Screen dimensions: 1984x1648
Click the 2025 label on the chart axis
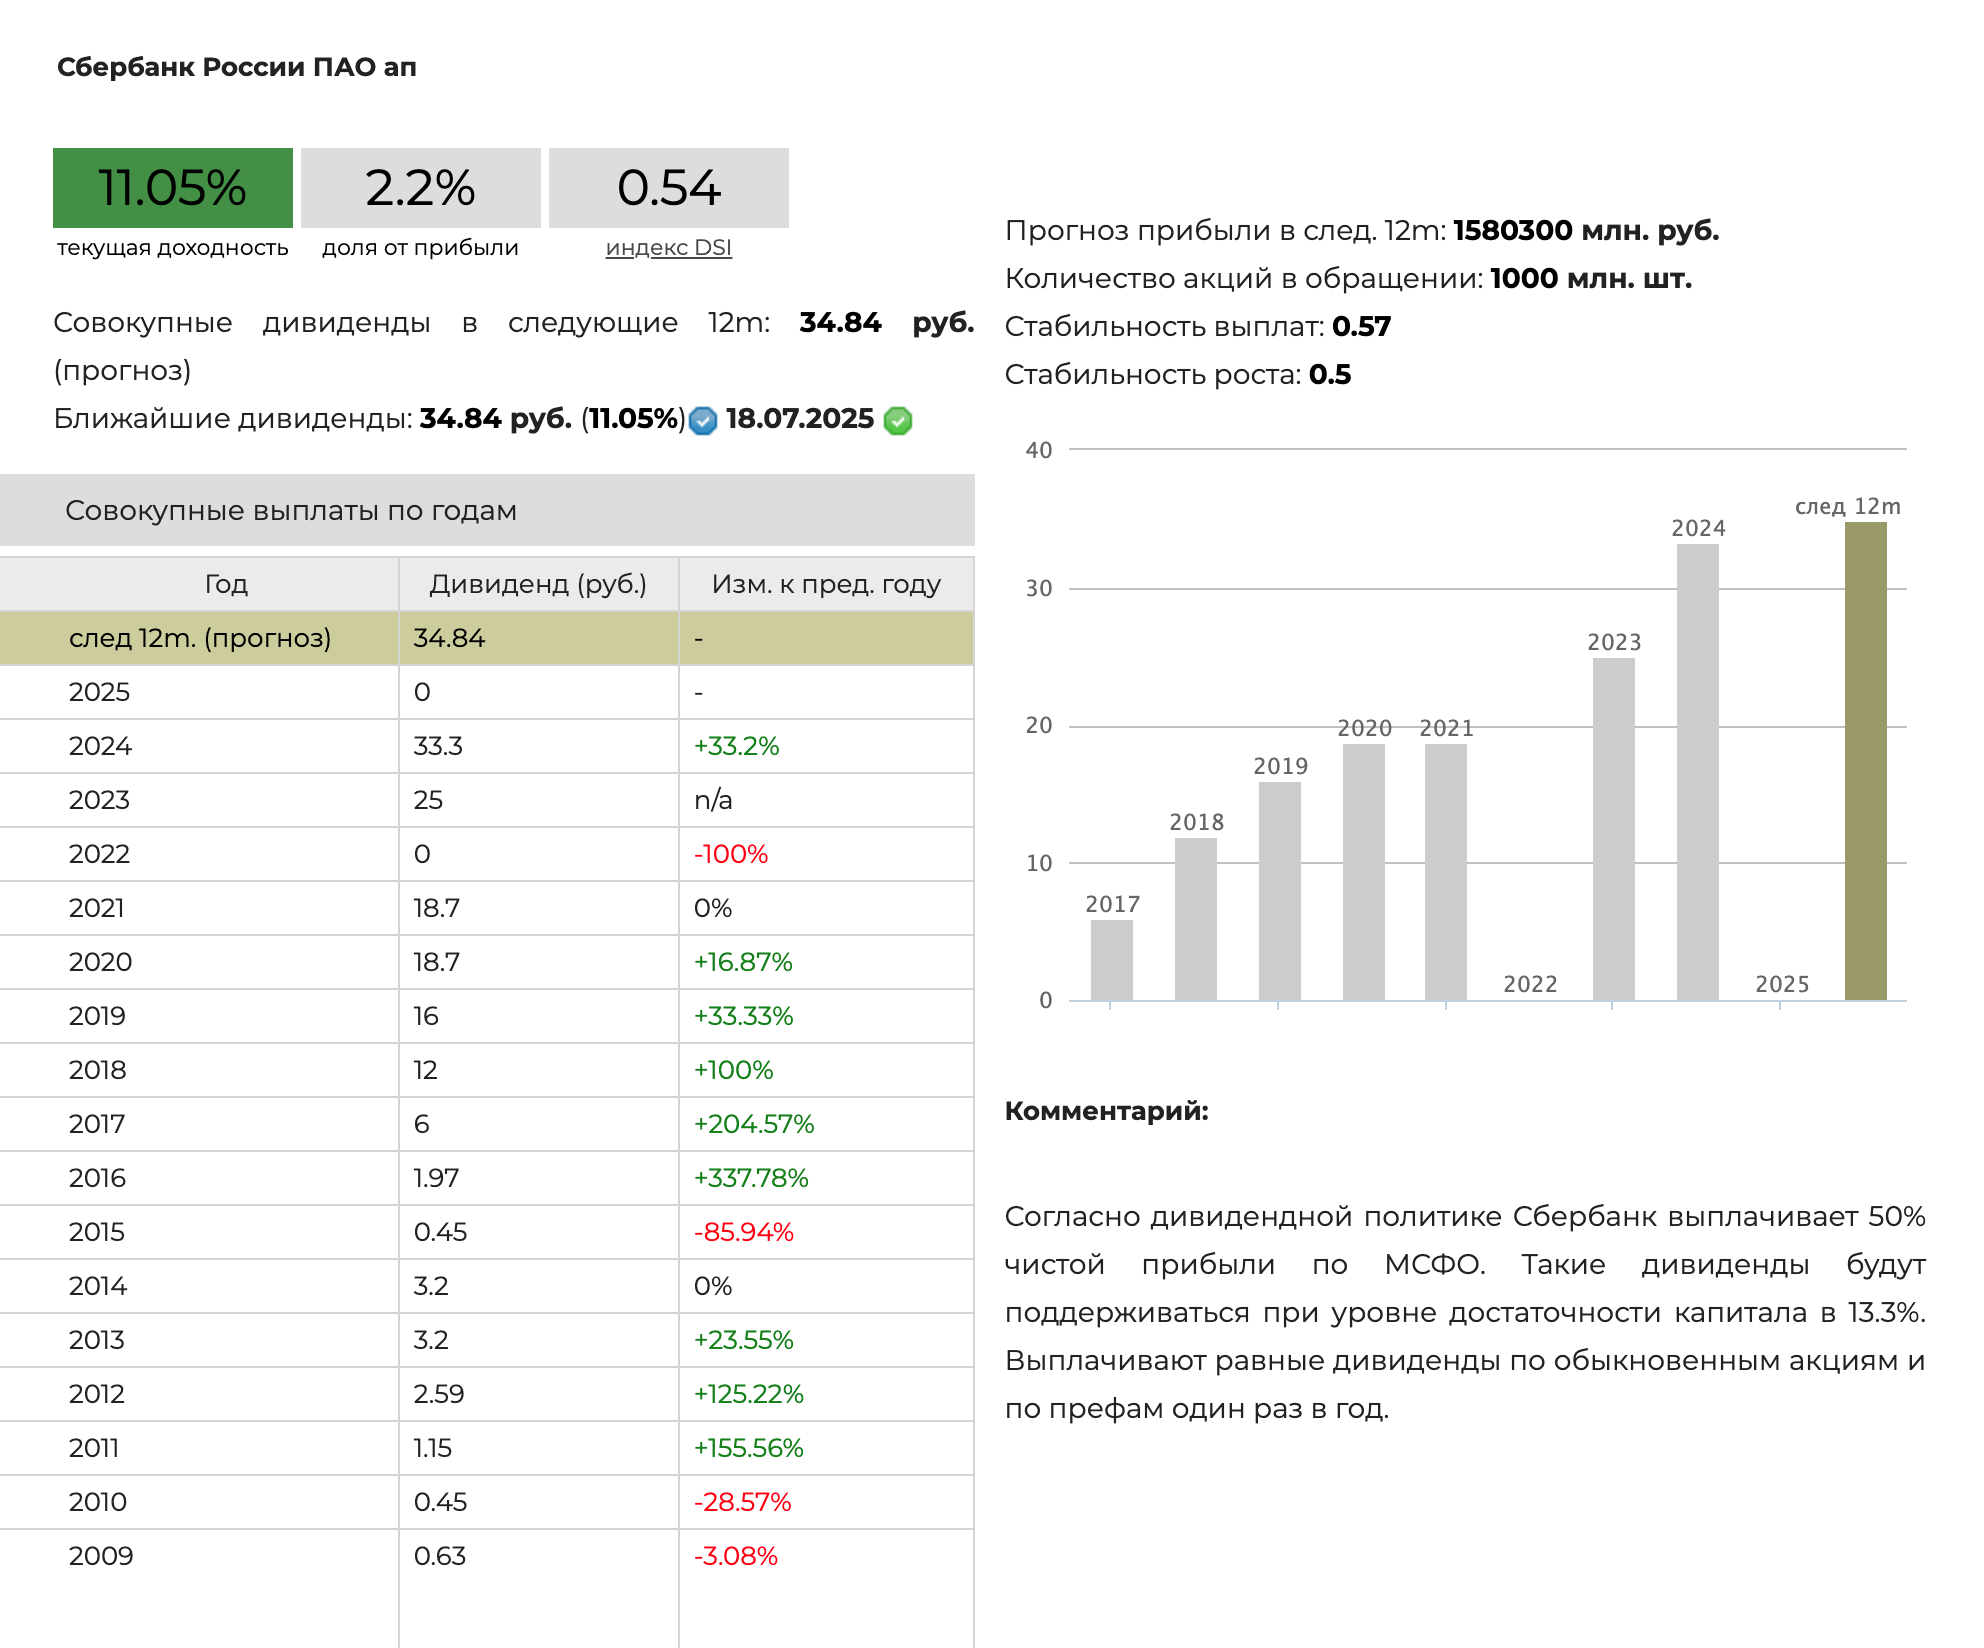pos(1782,984)
